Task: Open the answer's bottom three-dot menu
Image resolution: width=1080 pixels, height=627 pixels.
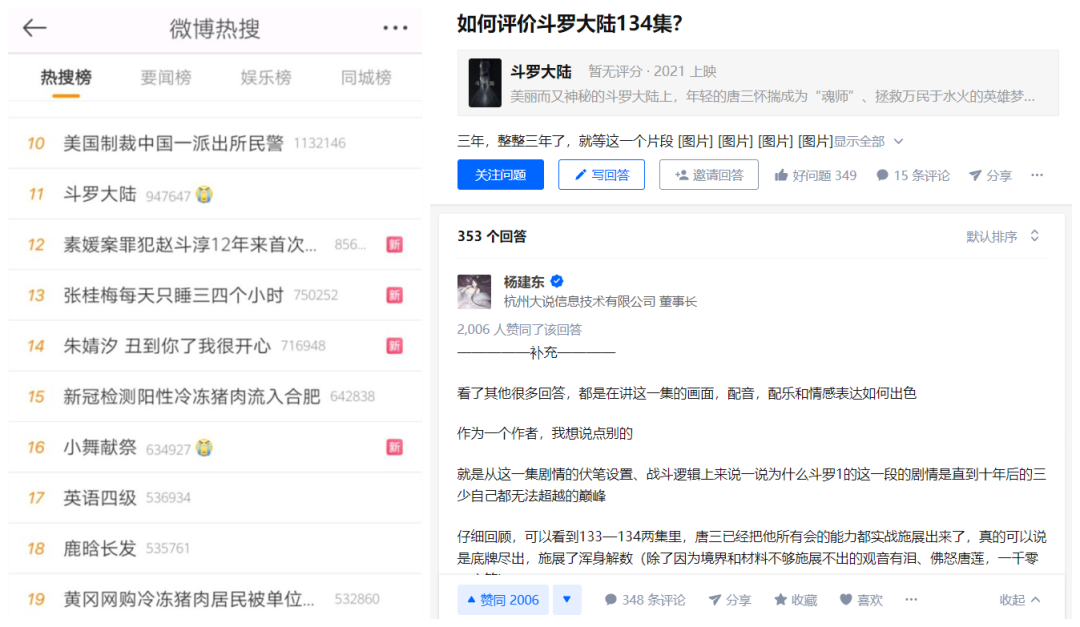Action: pyautogui.click(x=911, y=599)
